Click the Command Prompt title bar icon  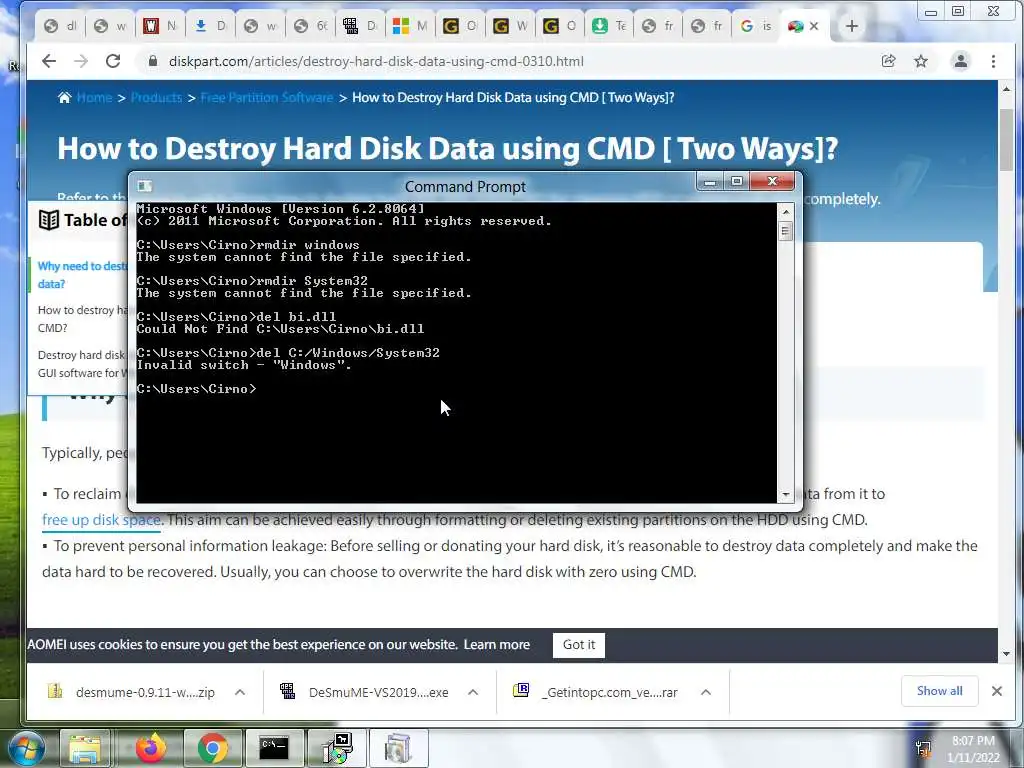[x=144, y=186]
